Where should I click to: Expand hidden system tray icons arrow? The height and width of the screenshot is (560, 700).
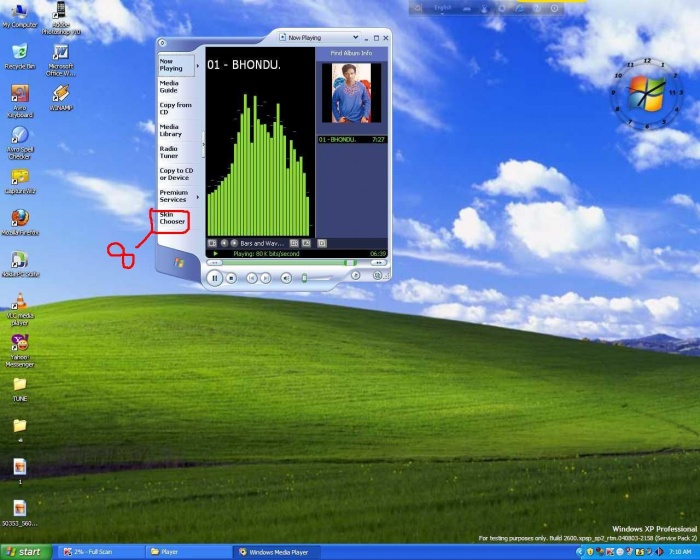coord(579,552)
